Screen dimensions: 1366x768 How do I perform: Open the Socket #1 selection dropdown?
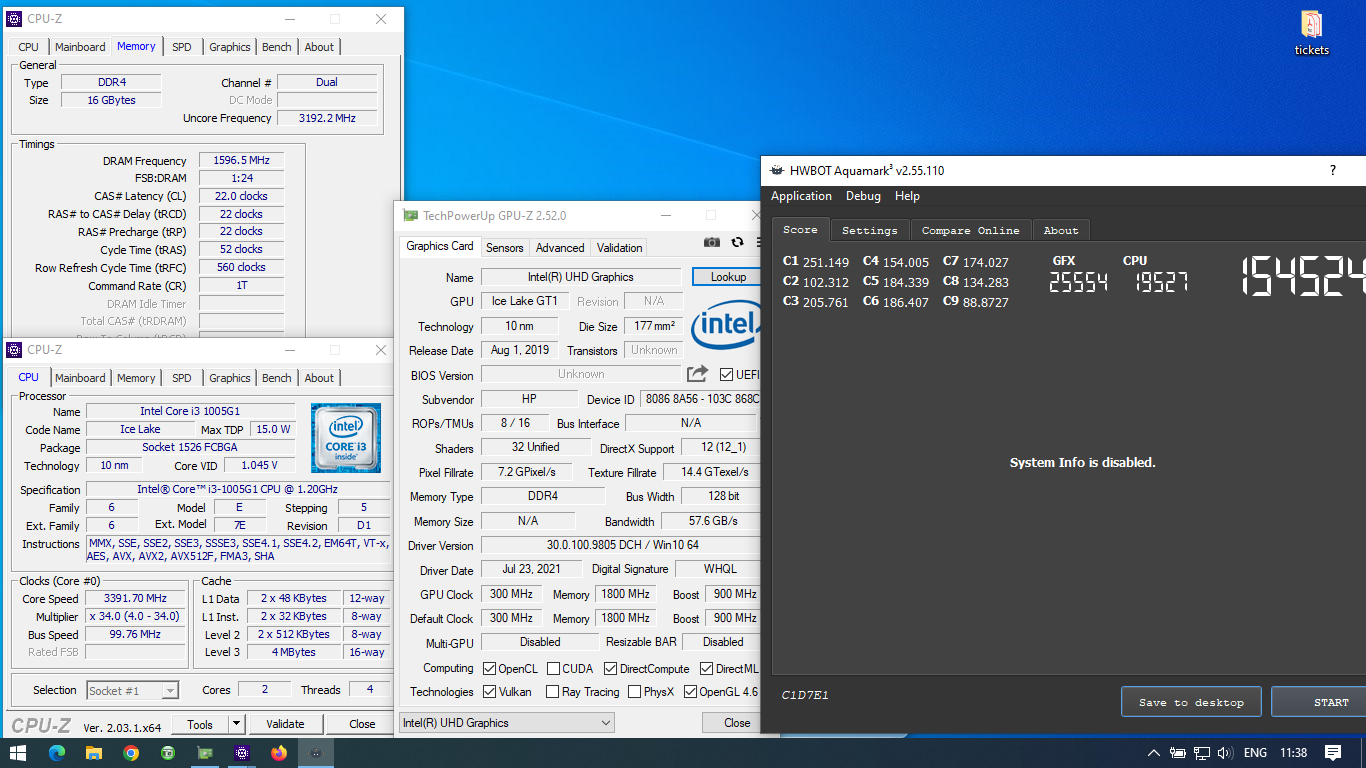(x=132, y=691)
